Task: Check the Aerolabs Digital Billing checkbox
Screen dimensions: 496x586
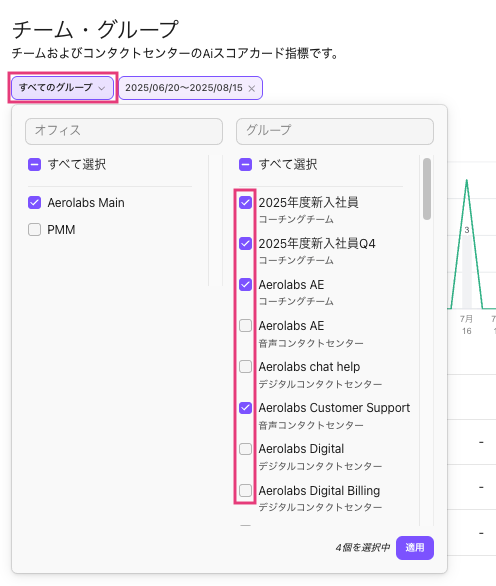Action: coord(245,490)
